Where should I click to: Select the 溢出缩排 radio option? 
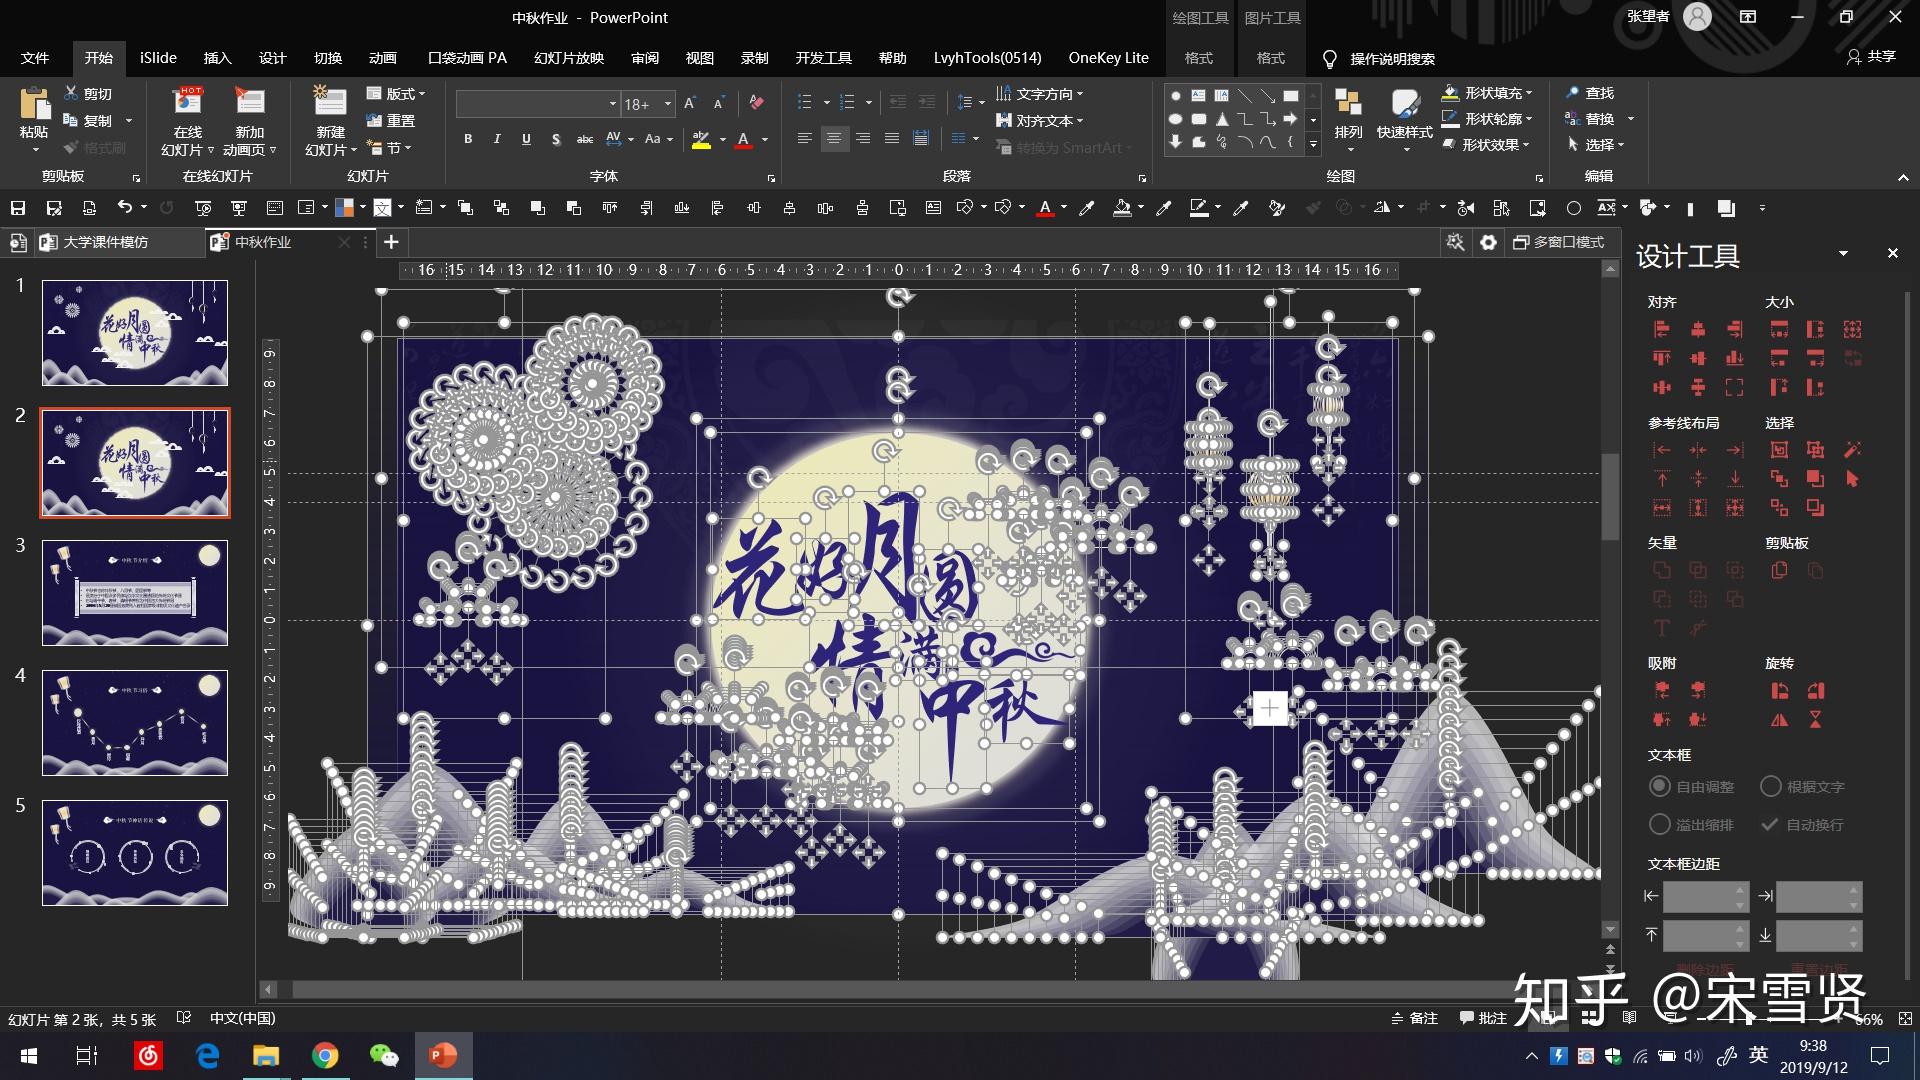pos(1660,825)
